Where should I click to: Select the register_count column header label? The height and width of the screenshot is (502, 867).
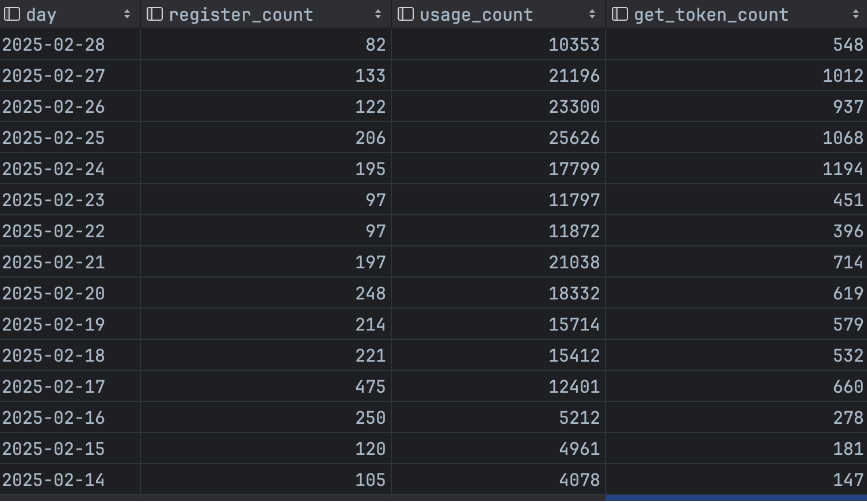point(241,15)
